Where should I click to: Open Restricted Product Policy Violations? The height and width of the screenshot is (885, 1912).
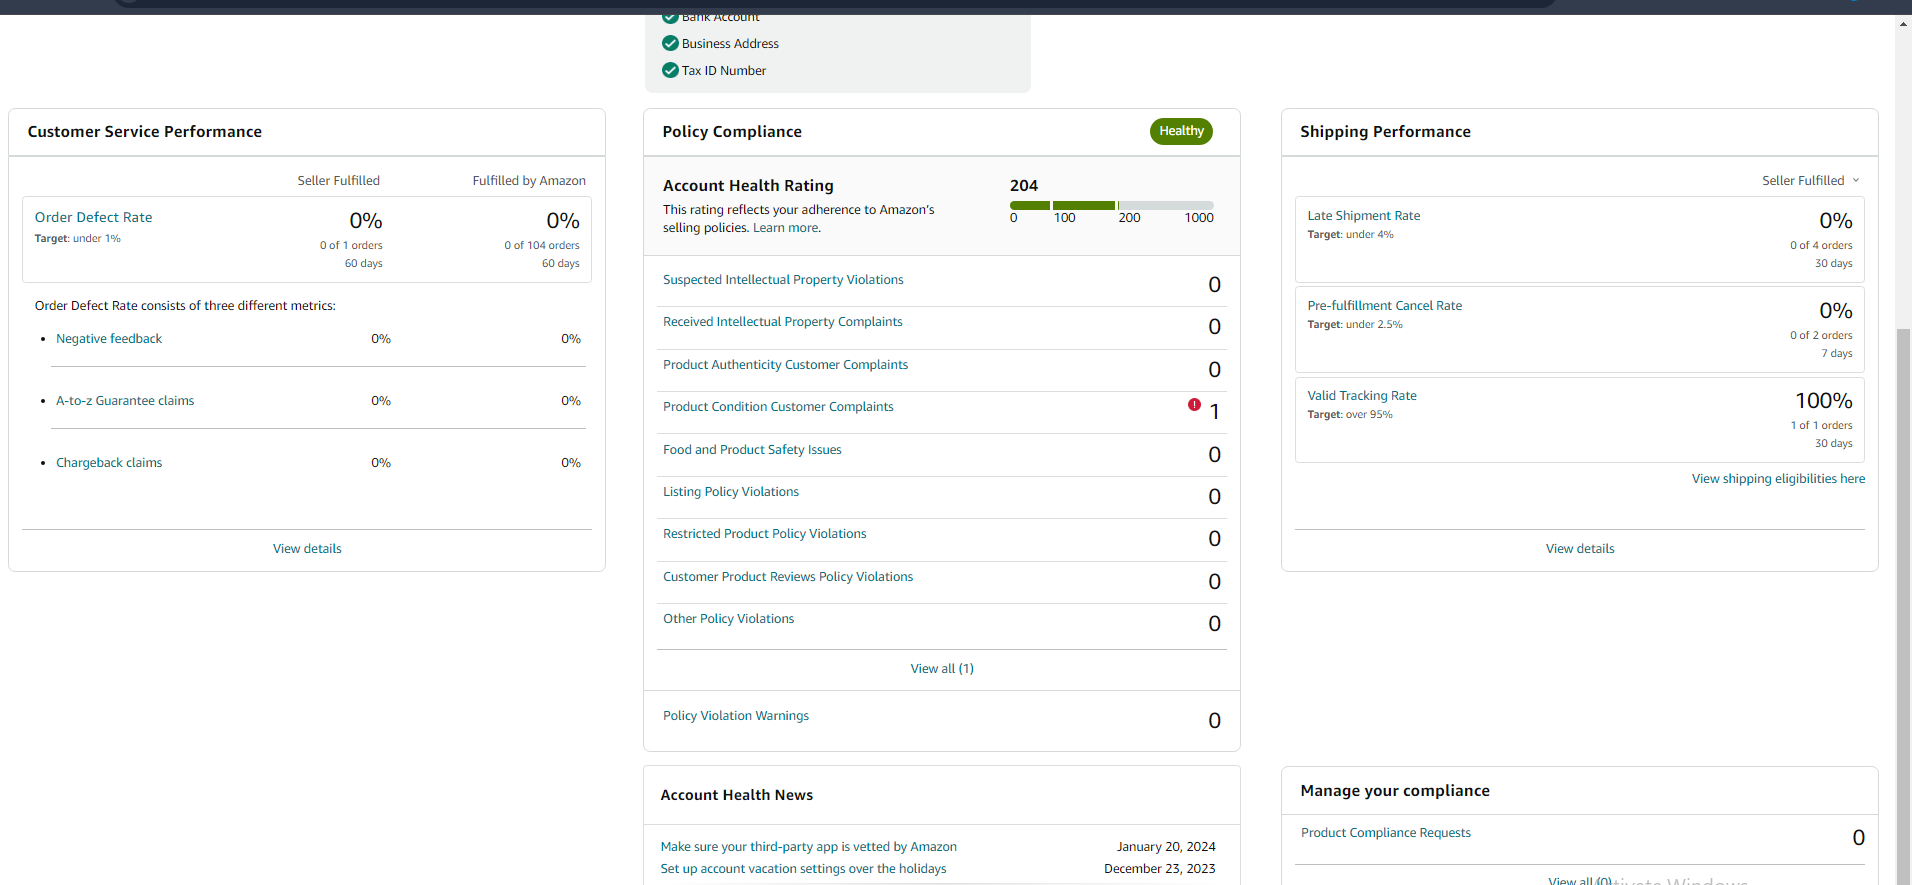pyautogui.click(x=765, y=534)
